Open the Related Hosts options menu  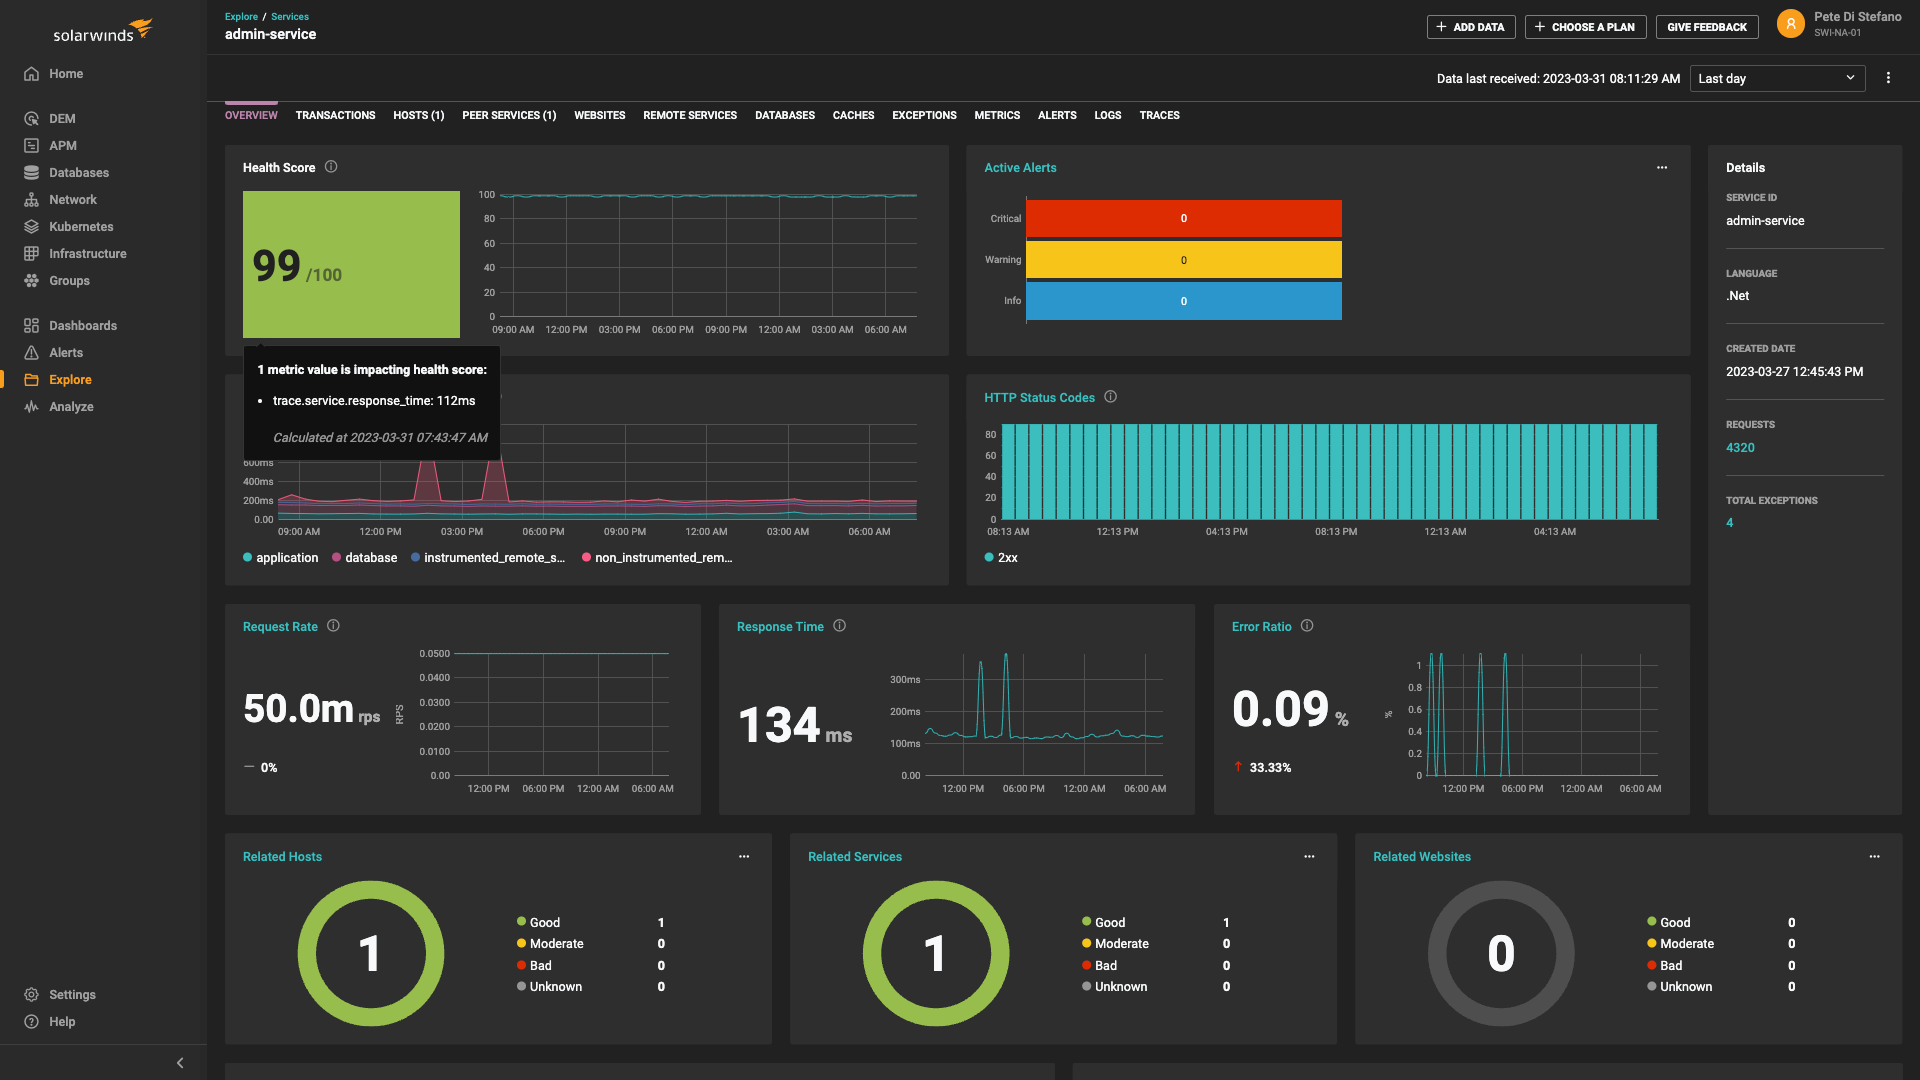[744, 856]
